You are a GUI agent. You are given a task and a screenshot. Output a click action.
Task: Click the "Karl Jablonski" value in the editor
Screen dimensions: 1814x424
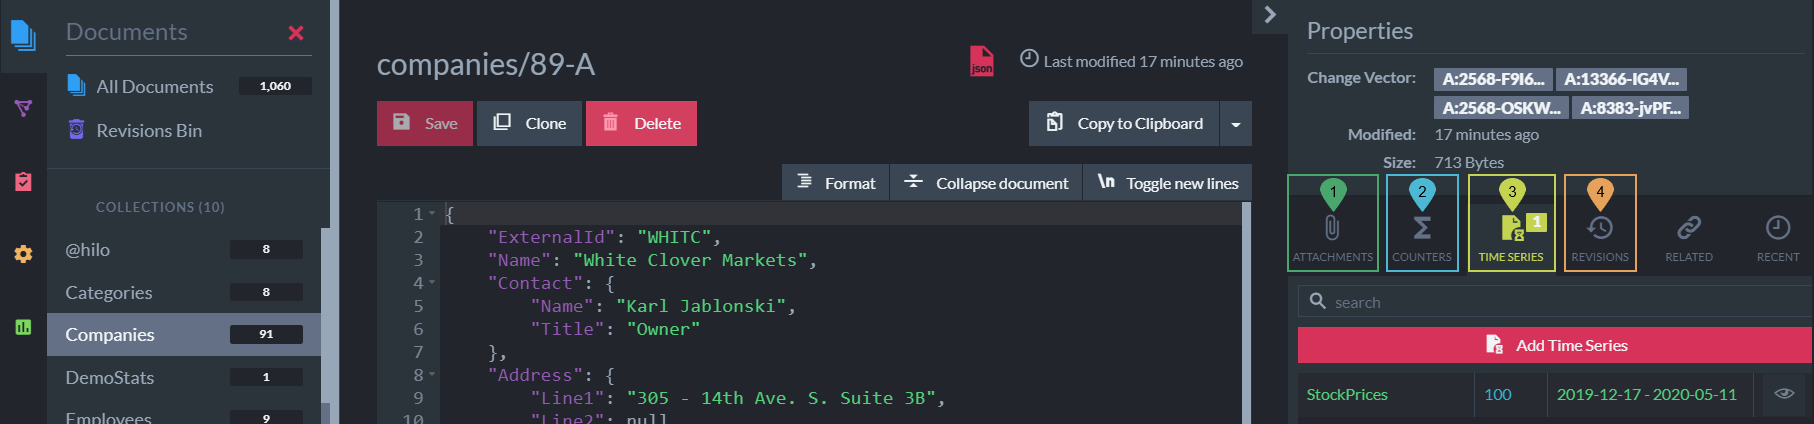coord(701,306)
